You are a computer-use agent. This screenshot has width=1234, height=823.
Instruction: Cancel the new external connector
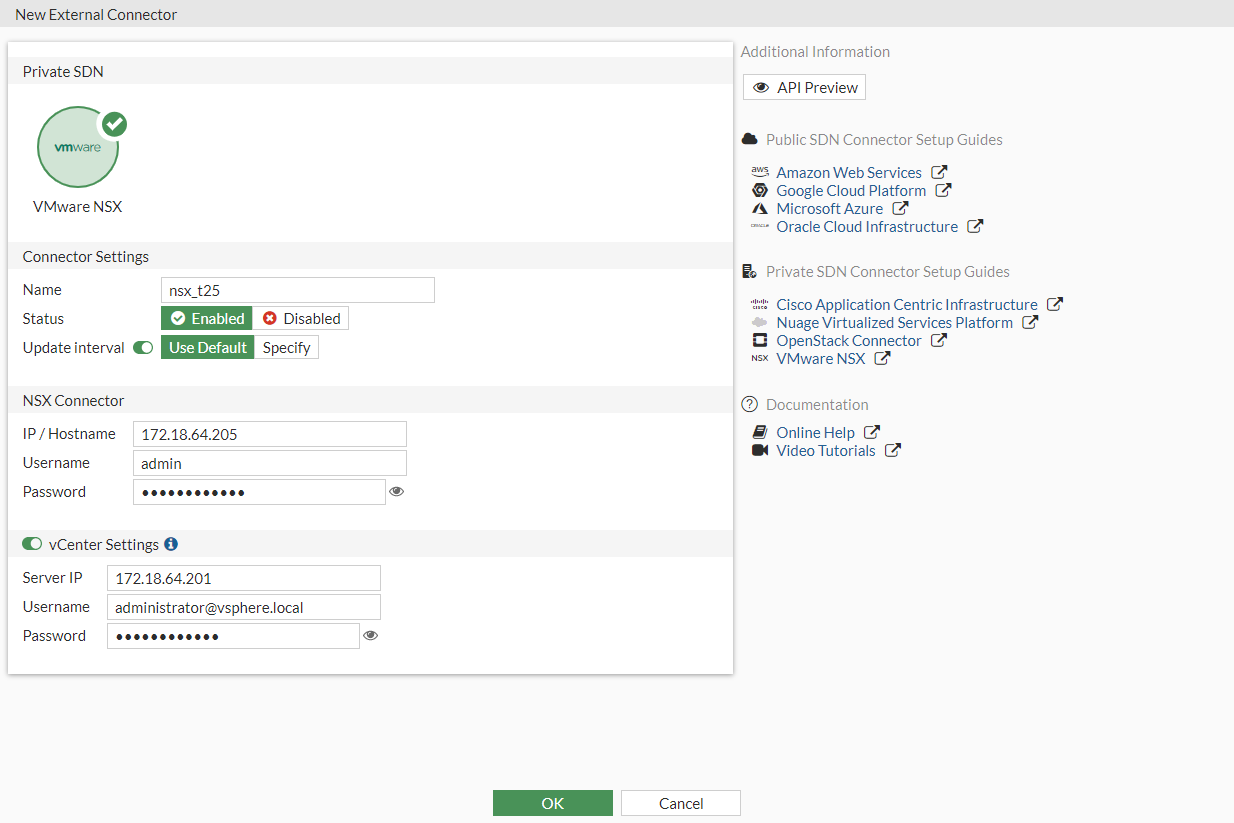click(681, 803)
